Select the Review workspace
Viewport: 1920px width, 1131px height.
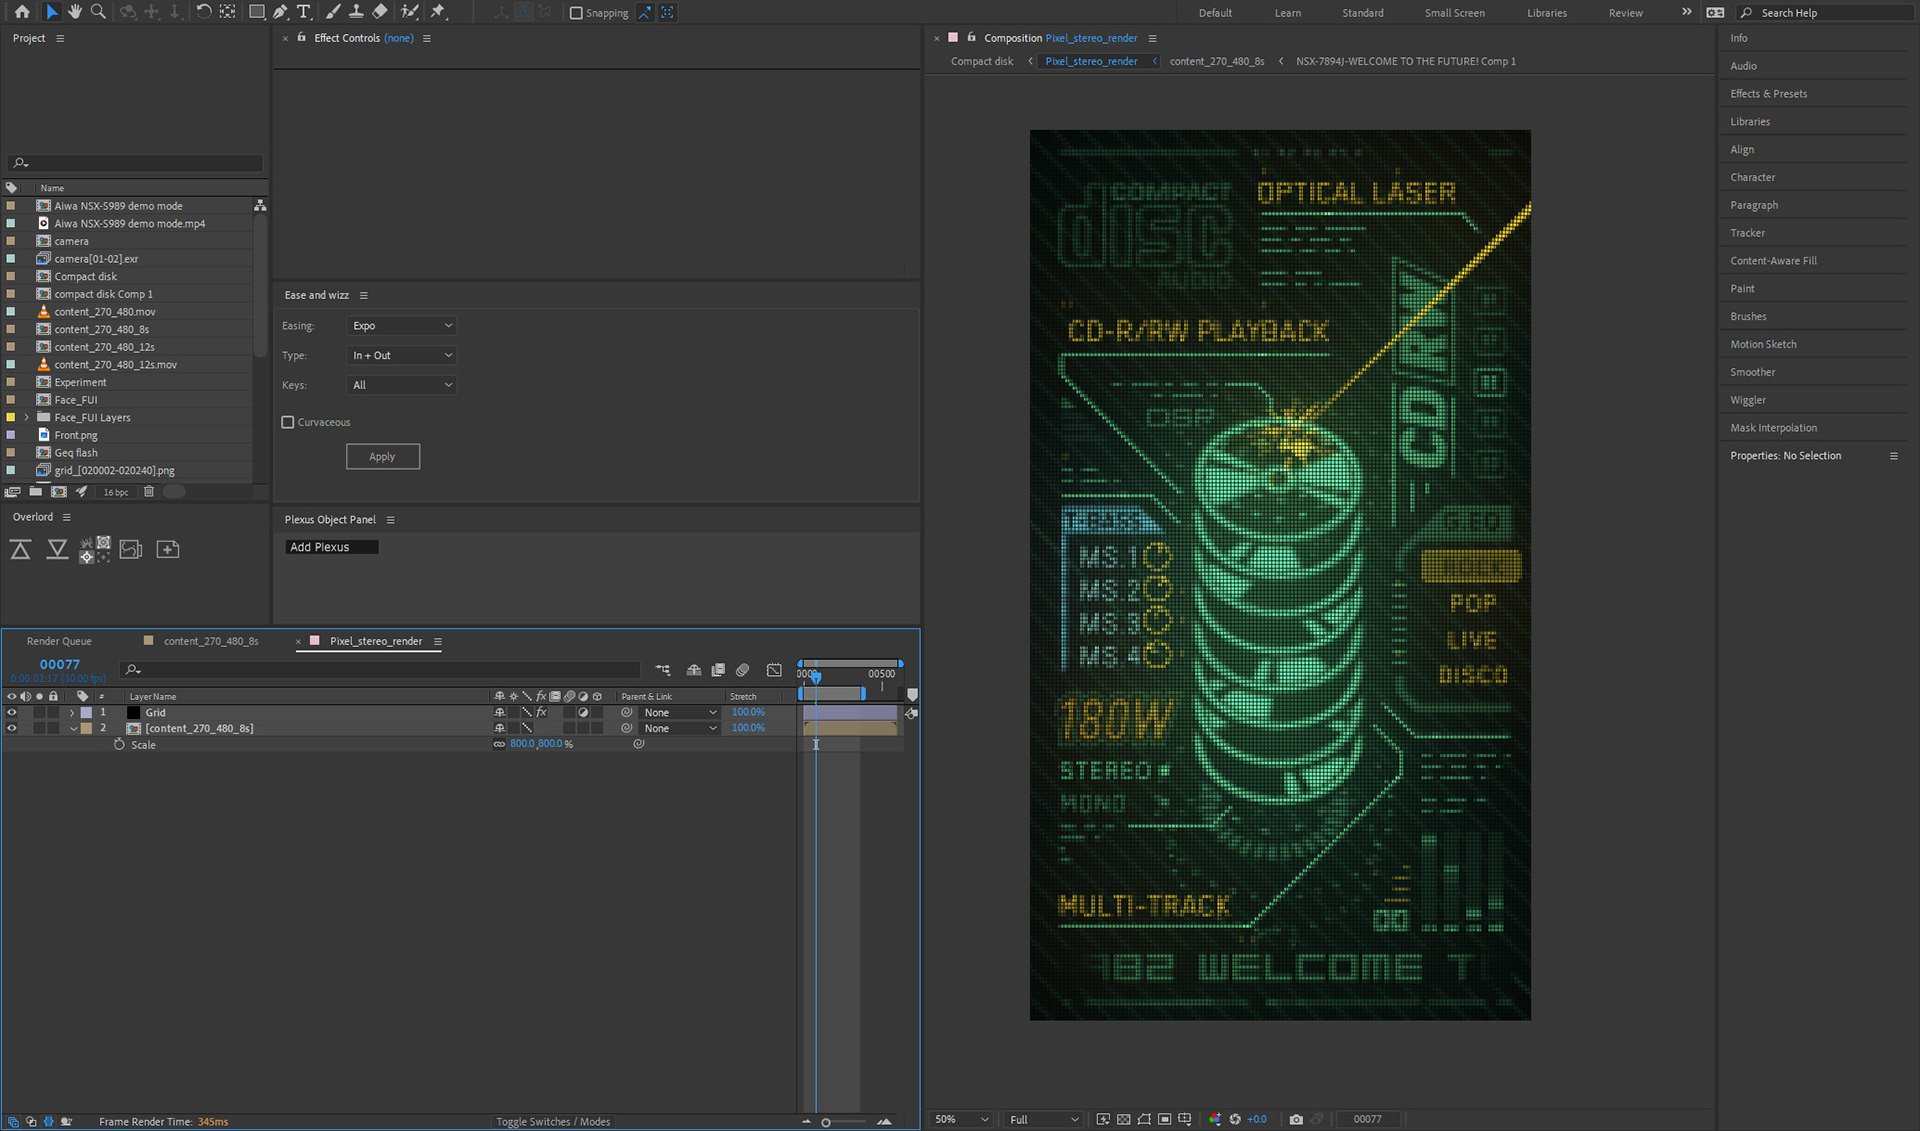[1625, 13]
